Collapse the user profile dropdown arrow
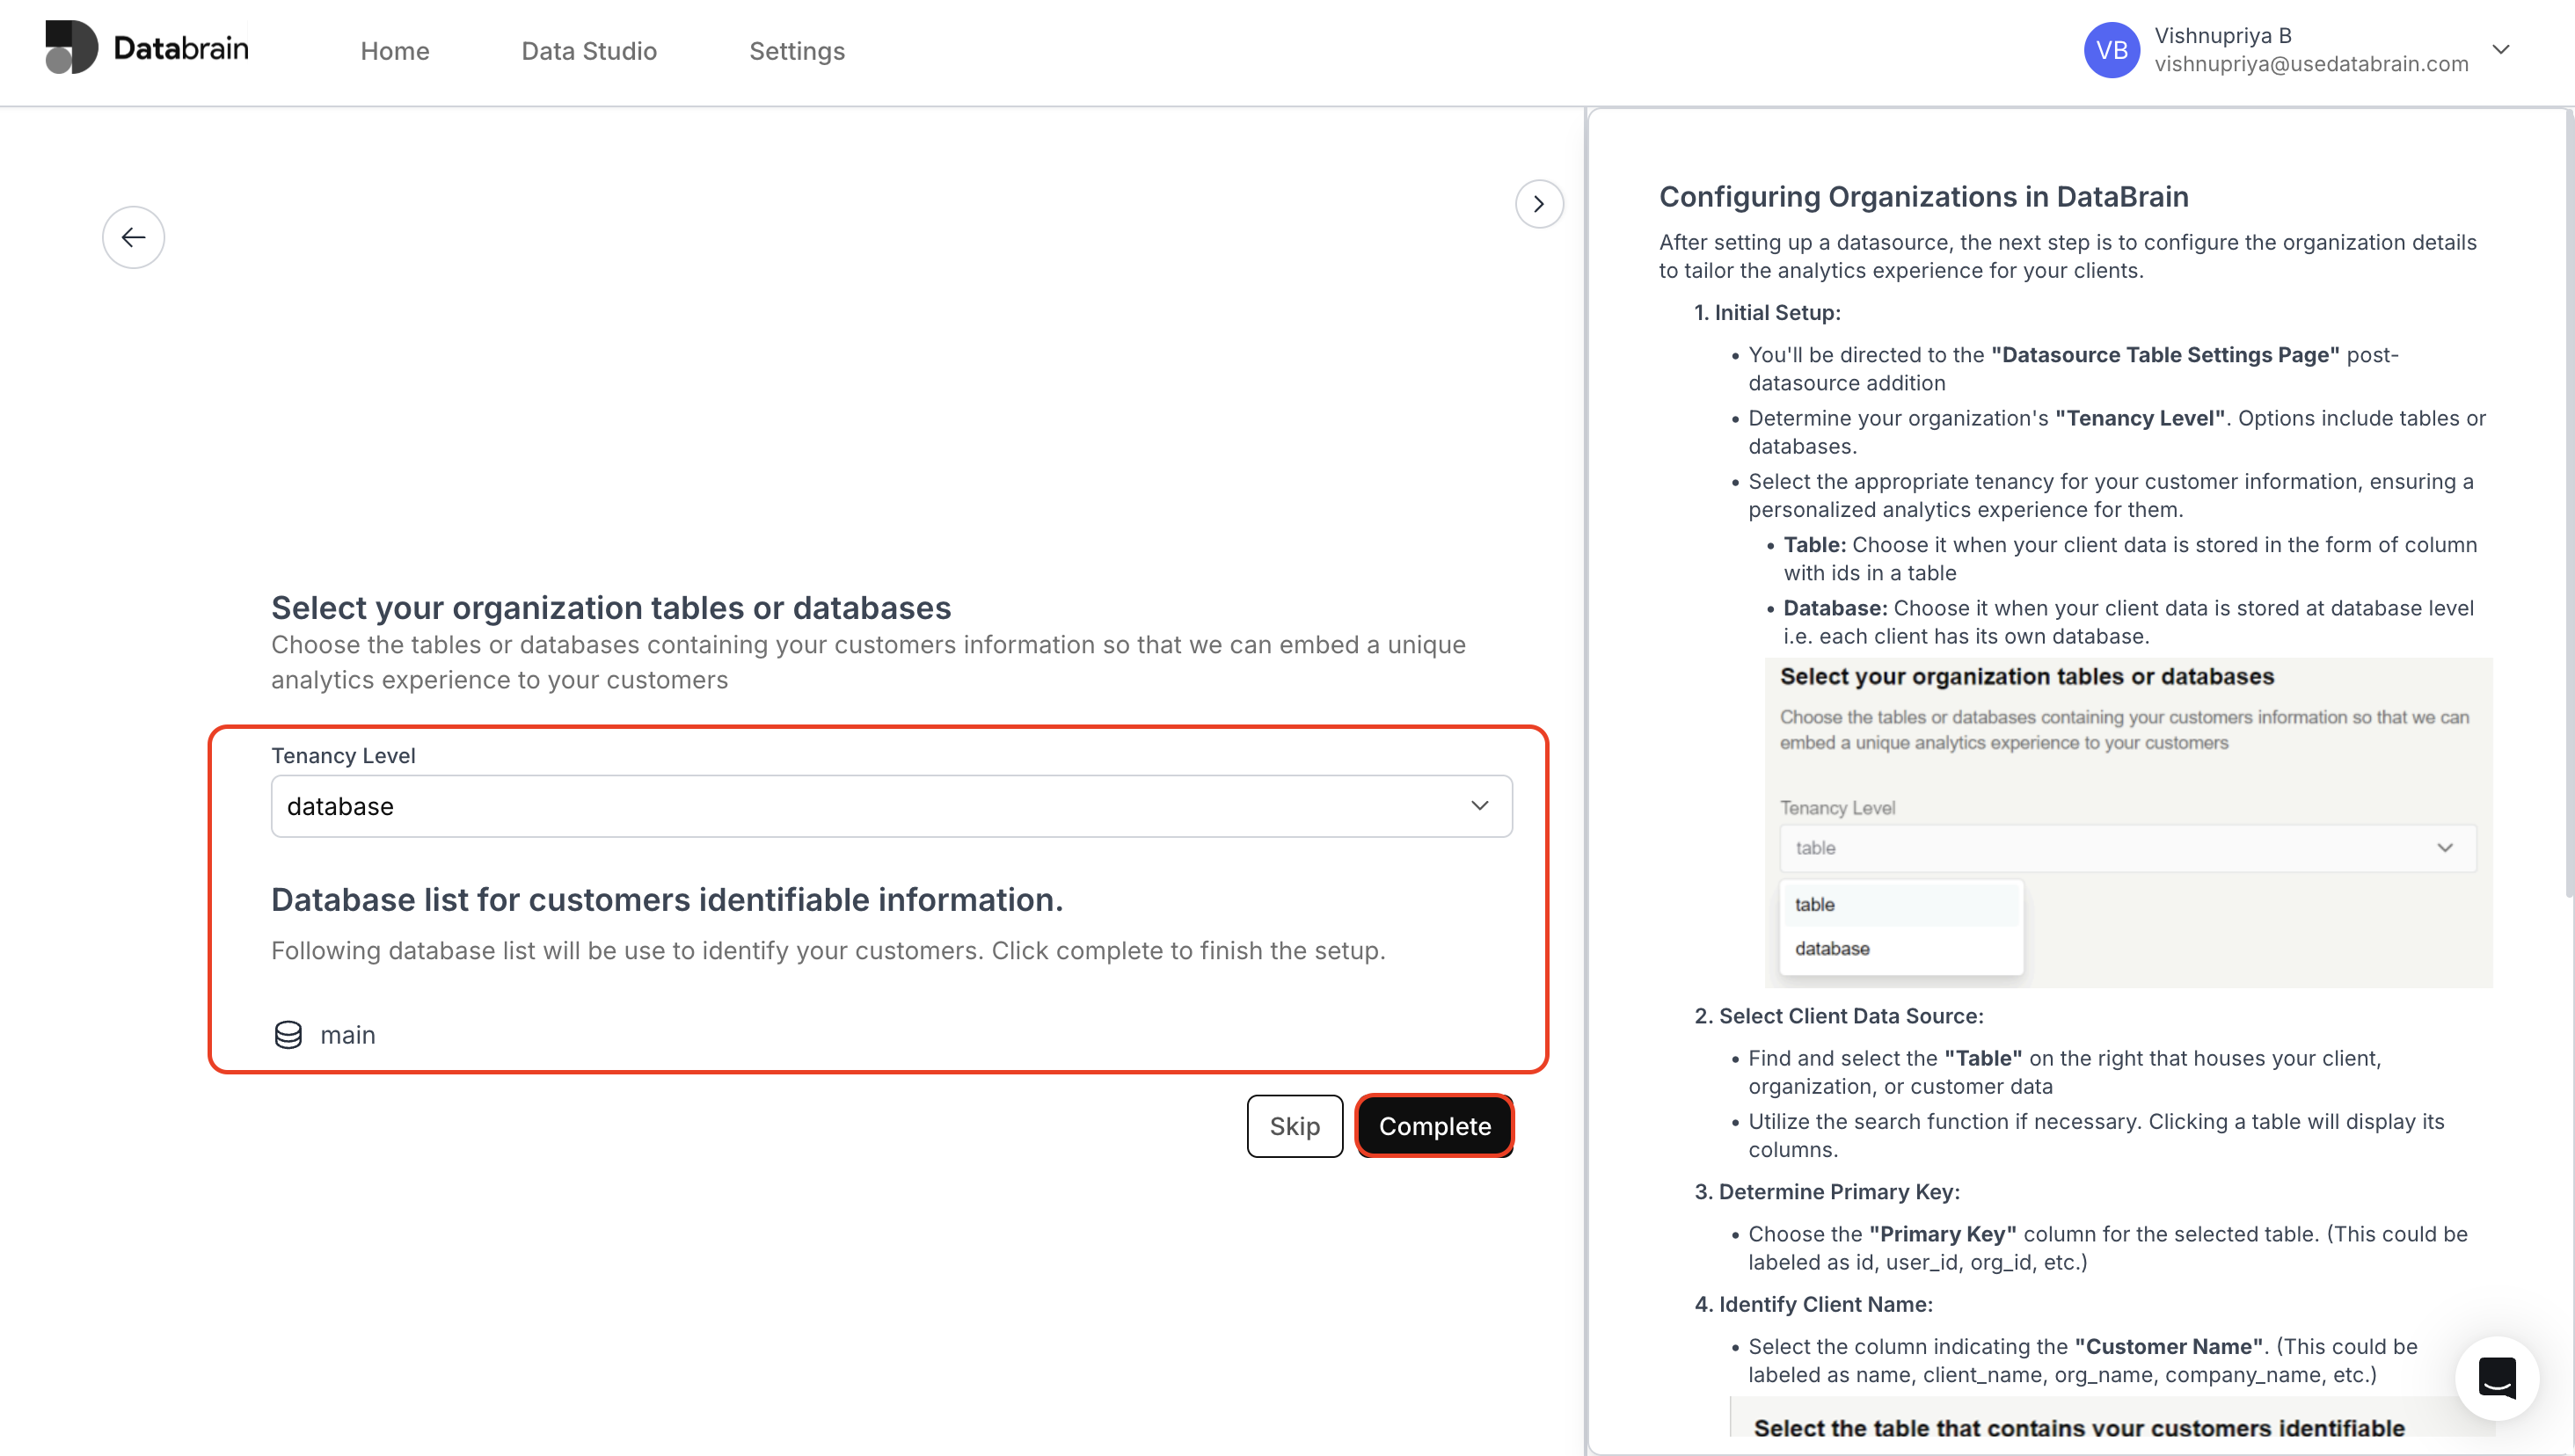Image resolution: width=2575 pixels, height=1456 pixels. point(2501,49)
